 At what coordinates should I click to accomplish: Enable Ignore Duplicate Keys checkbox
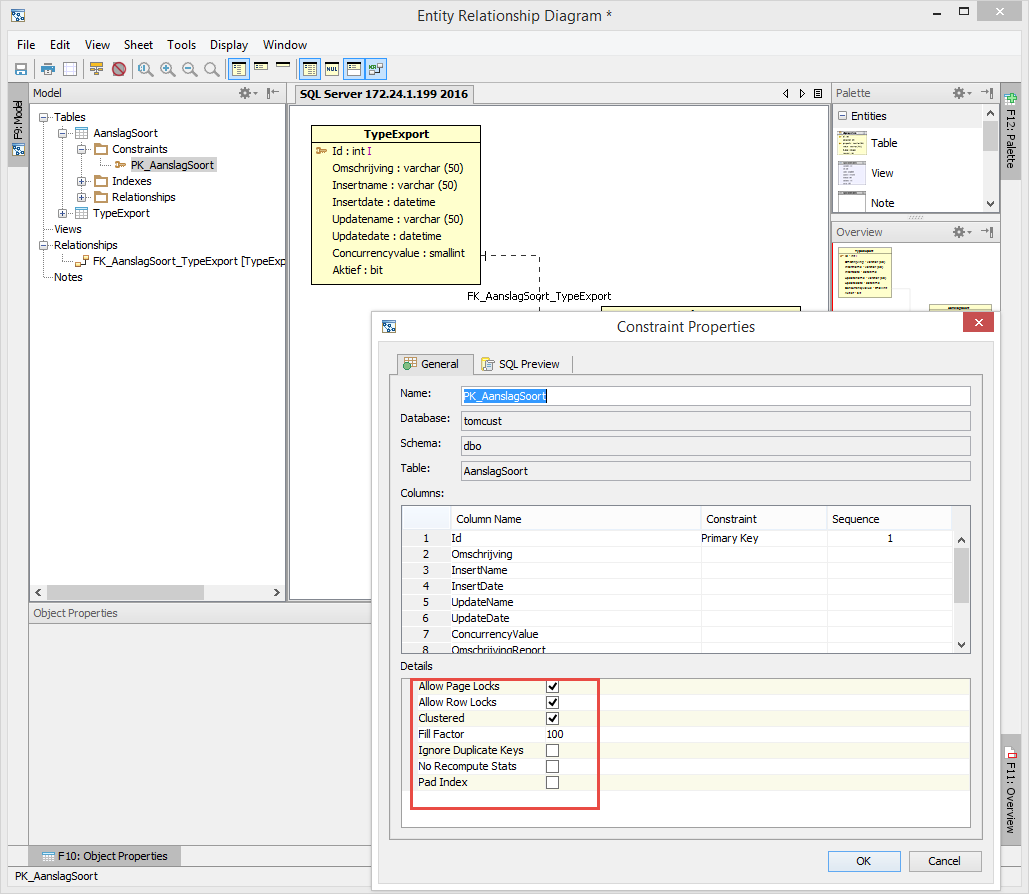(552, 751)
